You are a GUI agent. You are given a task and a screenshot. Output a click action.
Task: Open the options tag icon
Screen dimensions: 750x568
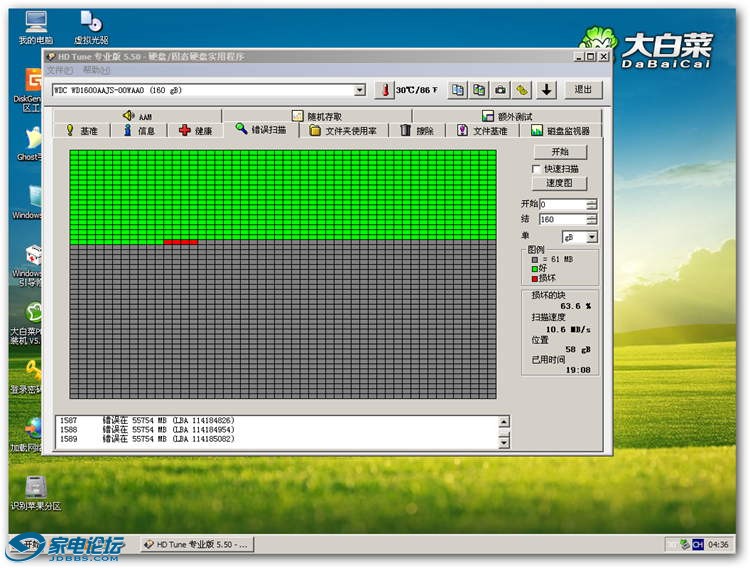tap(522, 90)
